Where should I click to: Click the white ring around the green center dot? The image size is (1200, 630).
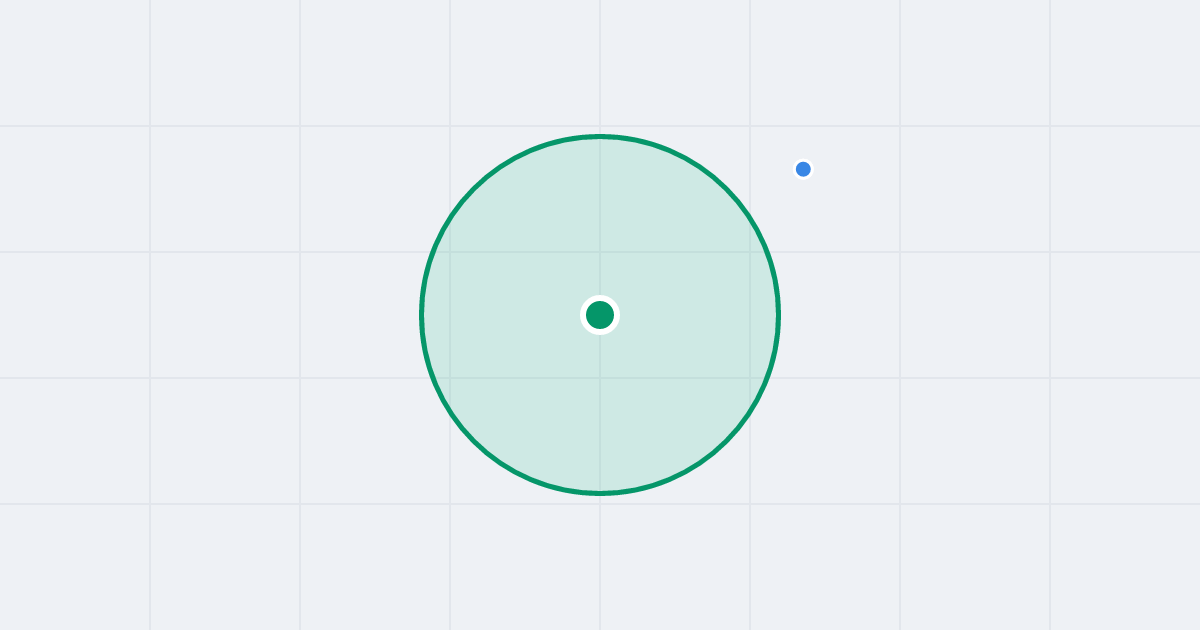600,297
